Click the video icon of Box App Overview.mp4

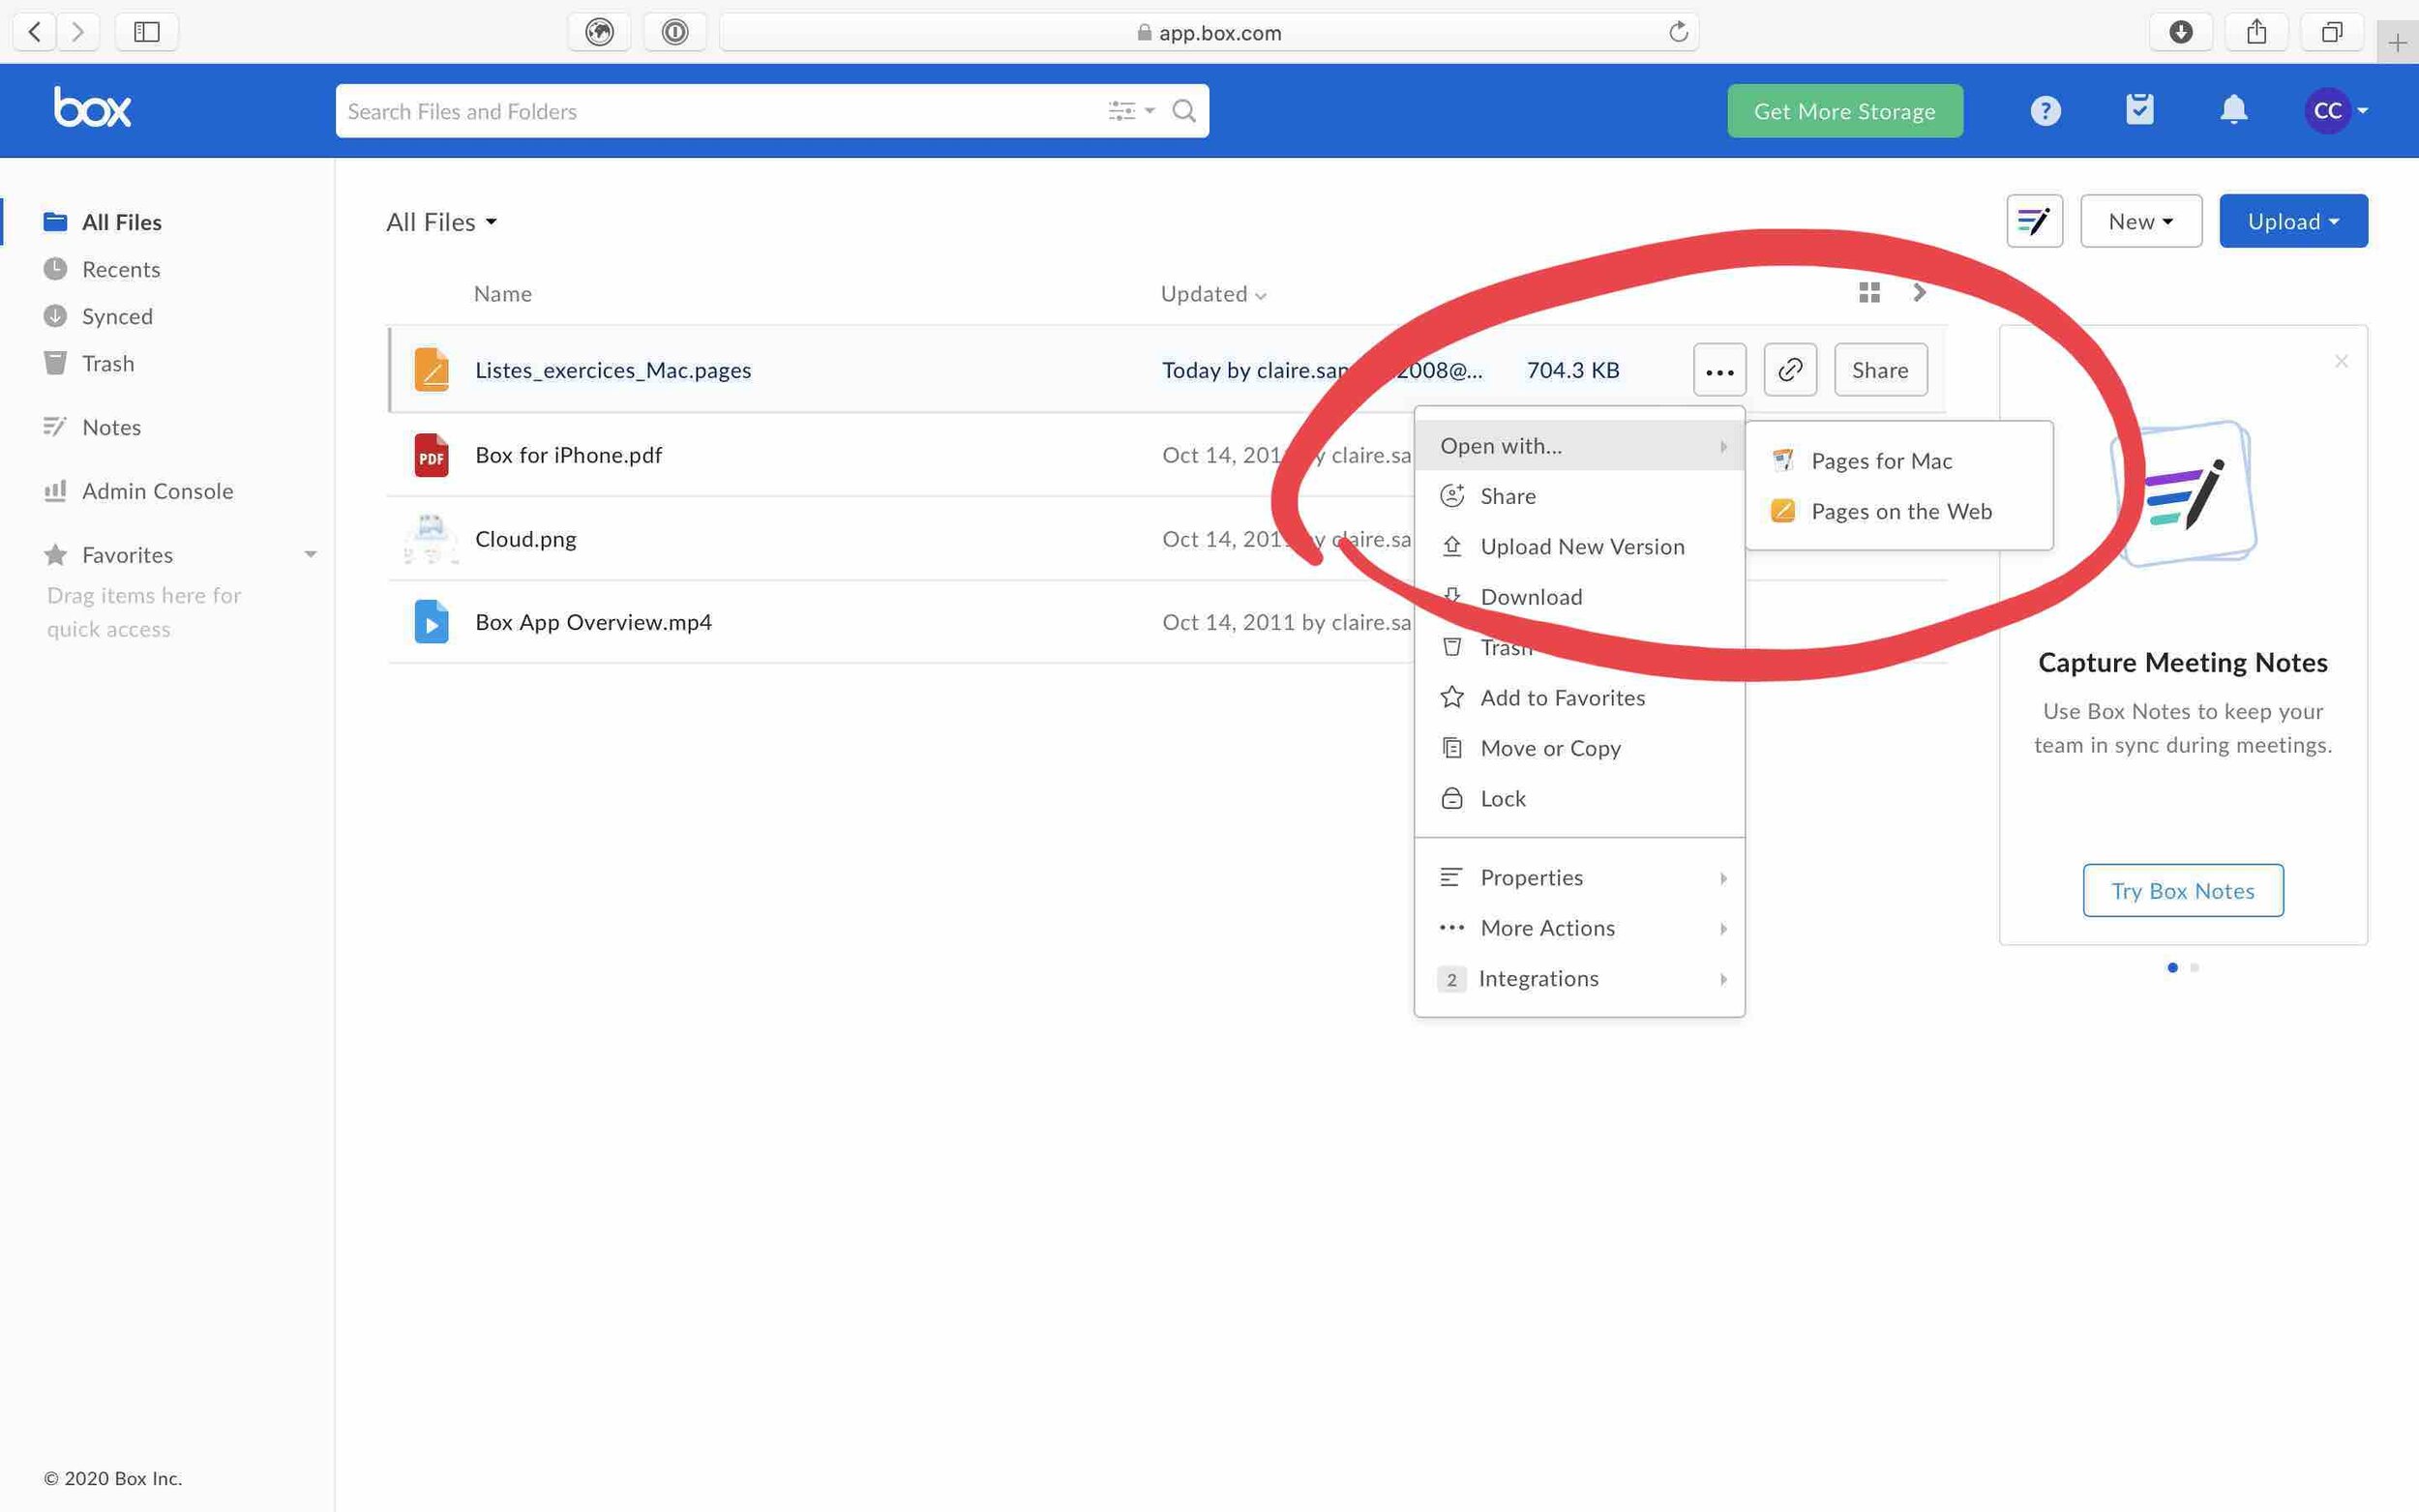(431, 622)
